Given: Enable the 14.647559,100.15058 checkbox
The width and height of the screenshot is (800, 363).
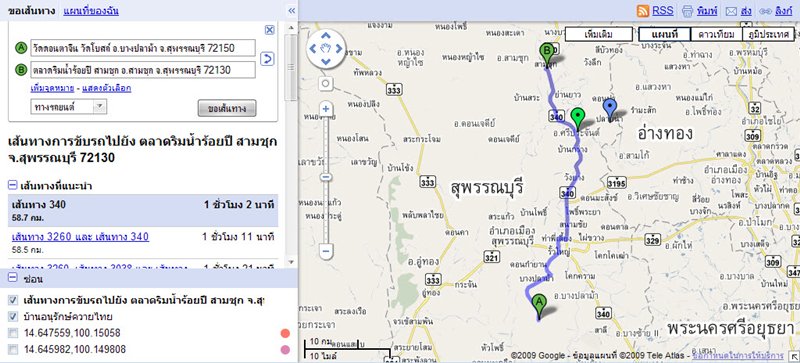Looking at the screenshot, I should pos(13,333).
